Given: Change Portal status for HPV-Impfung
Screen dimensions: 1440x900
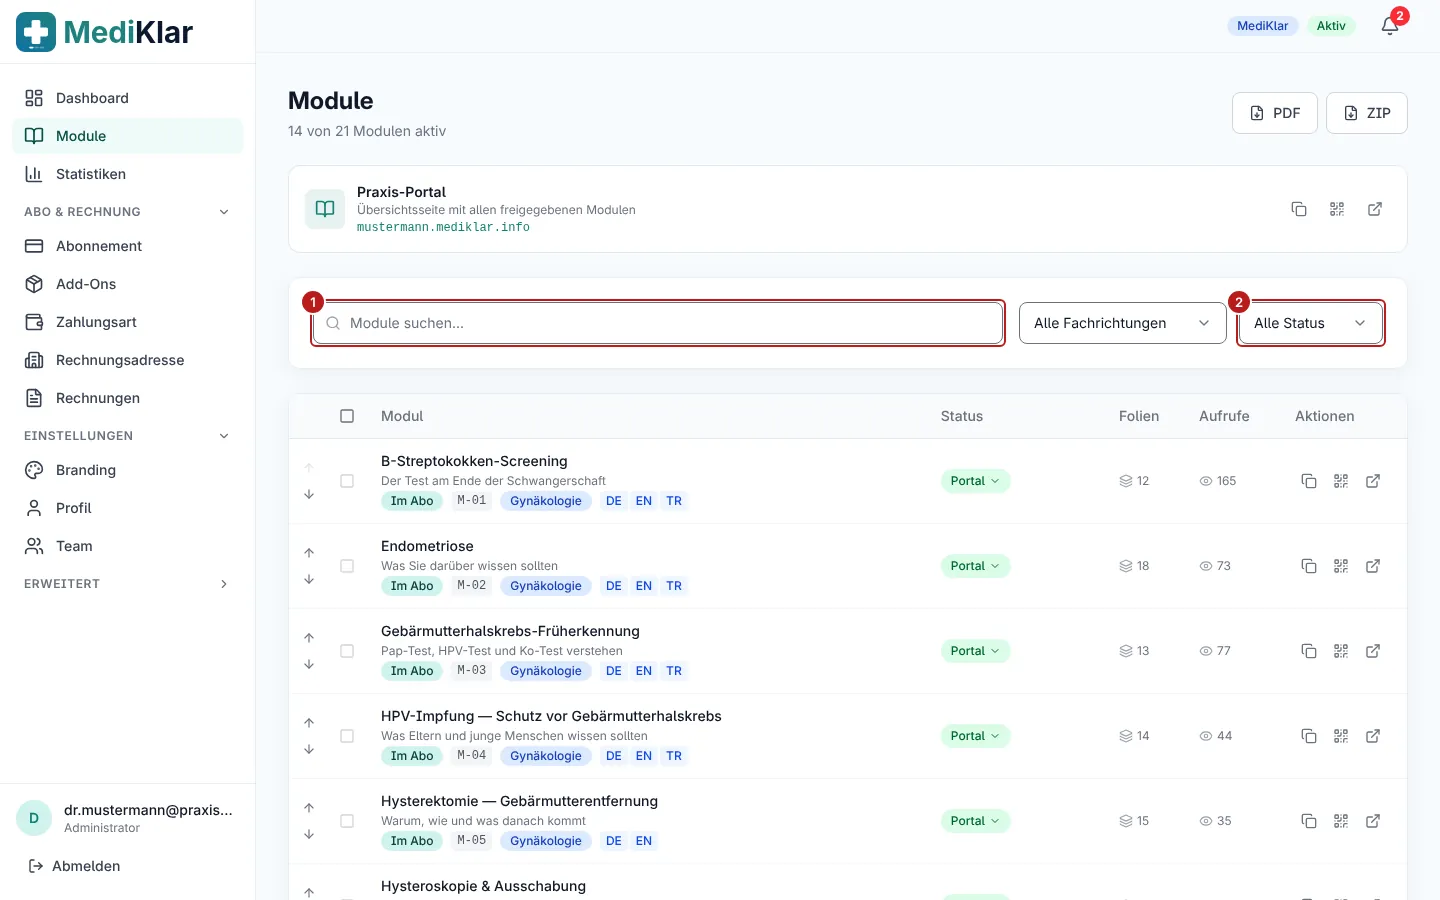Looking at the screenshot, I should click(x=975, y=736).
